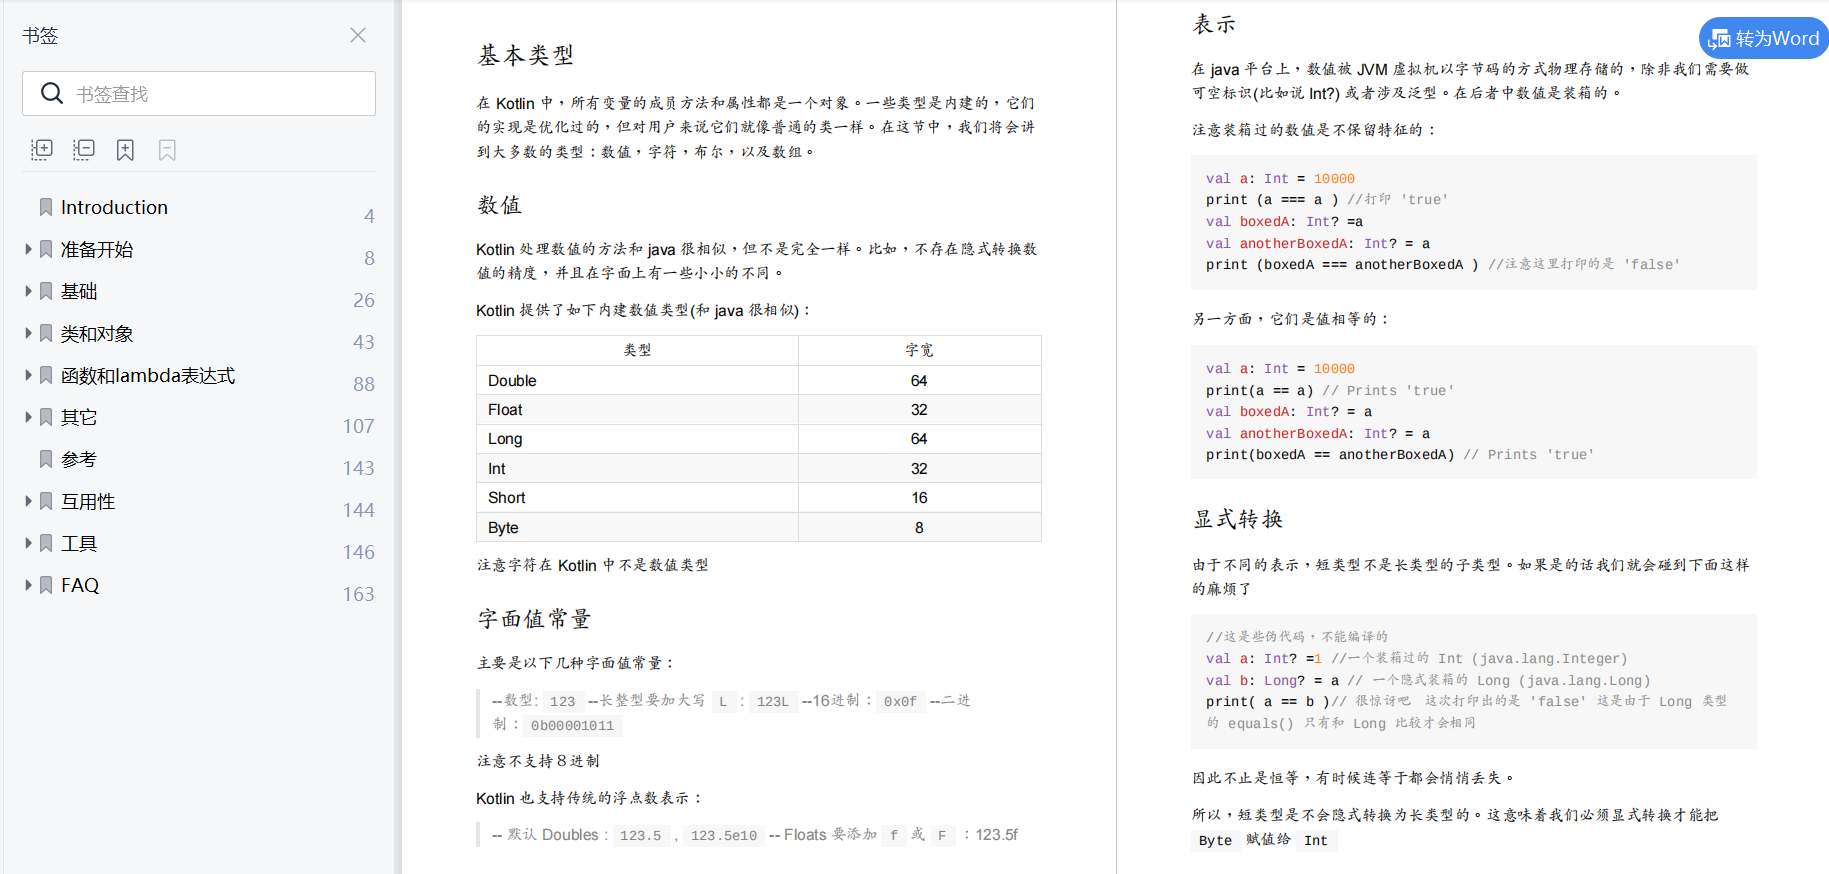This screenshot has height=874, width=1829.
Task: Go to the 参考 bookmark
Action: point(79,459)
